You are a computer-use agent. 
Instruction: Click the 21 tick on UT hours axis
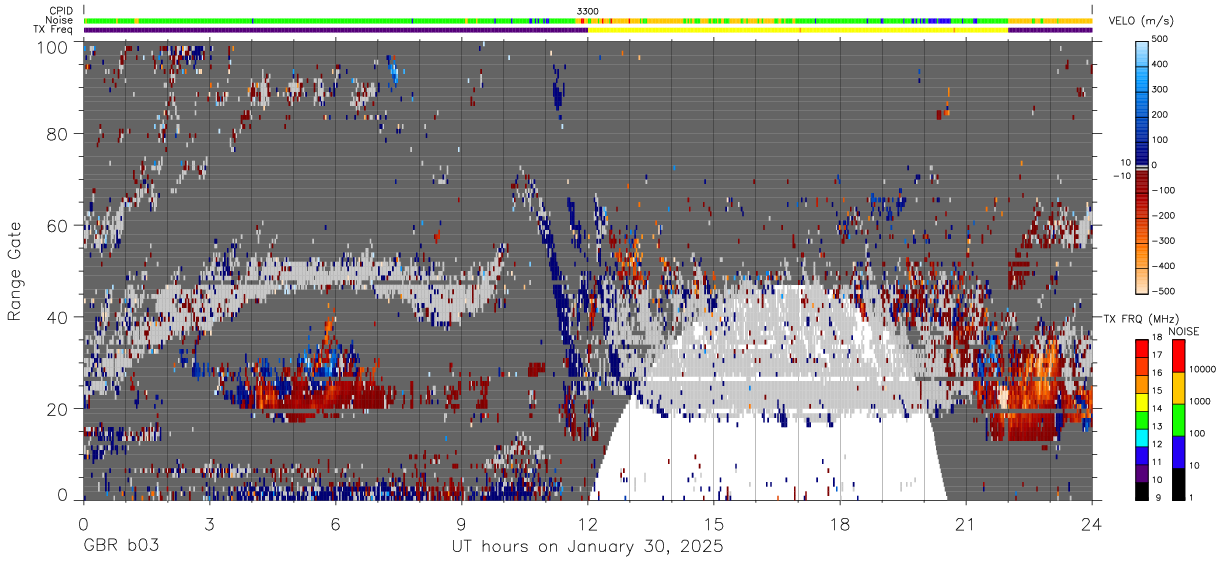click(x=966, y=523)
